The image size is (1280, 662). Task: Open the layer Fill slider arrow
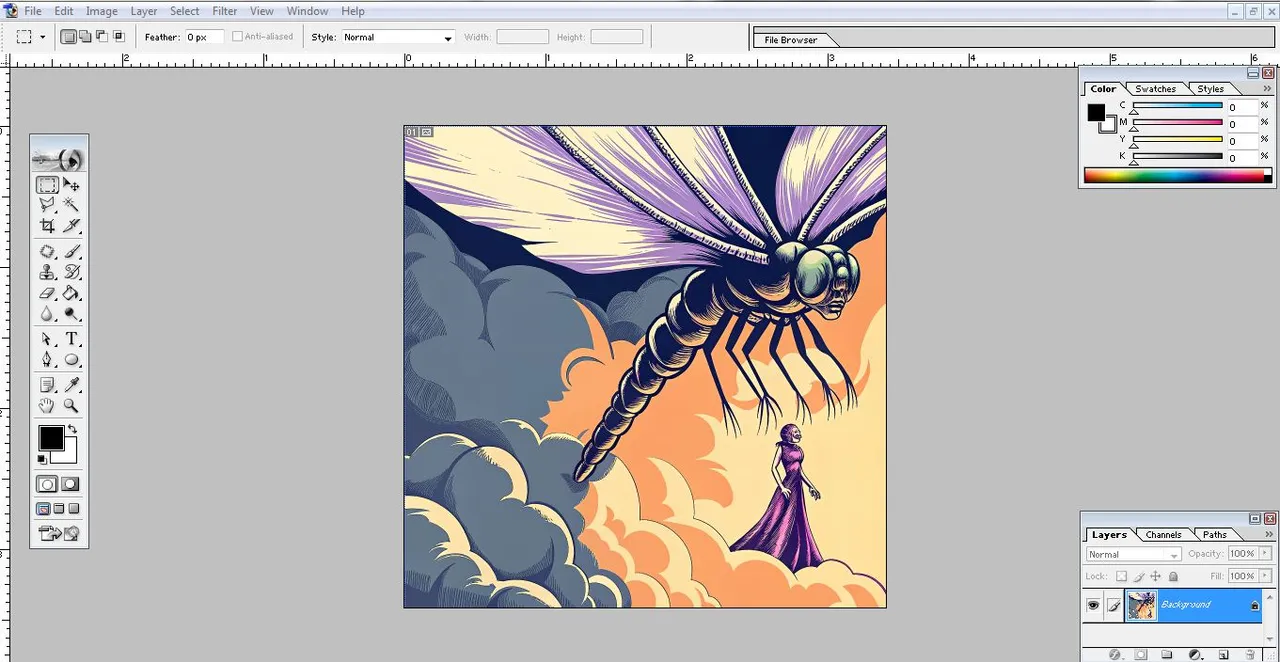click(1267, 576)
